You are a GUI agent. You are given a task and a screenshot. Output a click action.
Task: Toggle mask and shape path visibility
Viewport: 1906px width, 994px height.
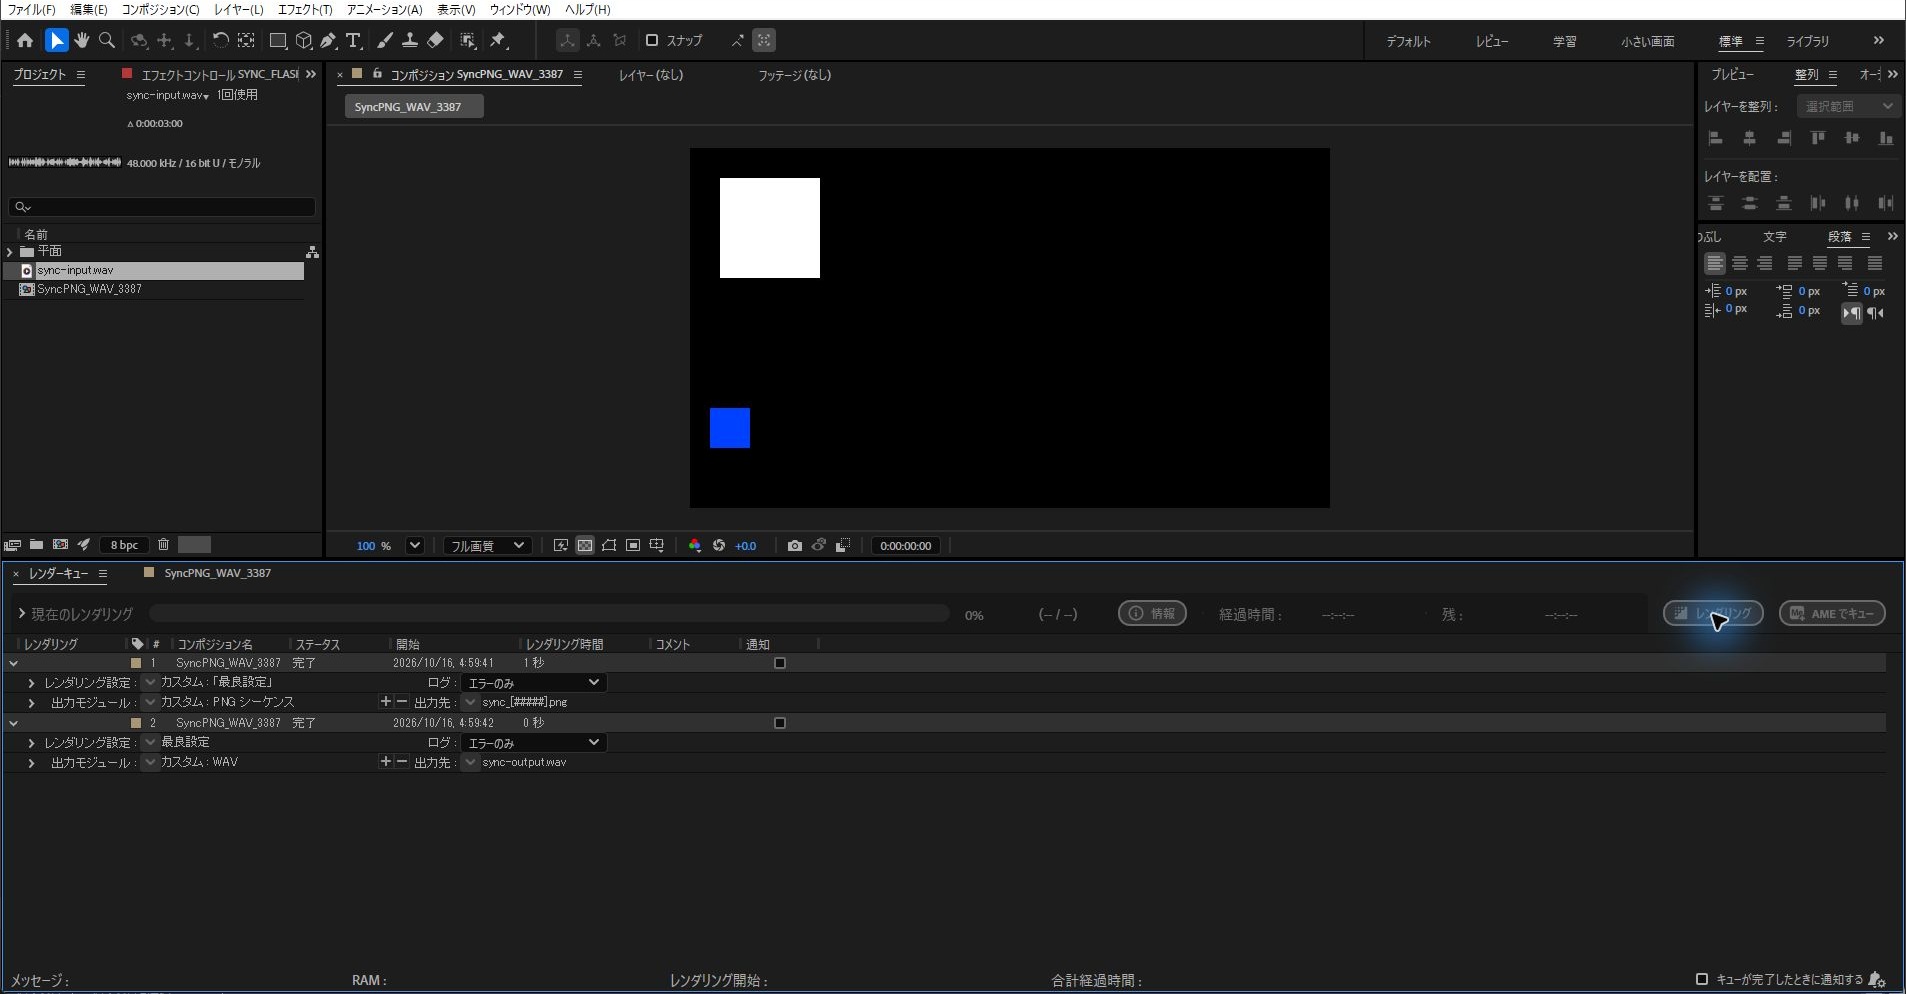[609, 546]
